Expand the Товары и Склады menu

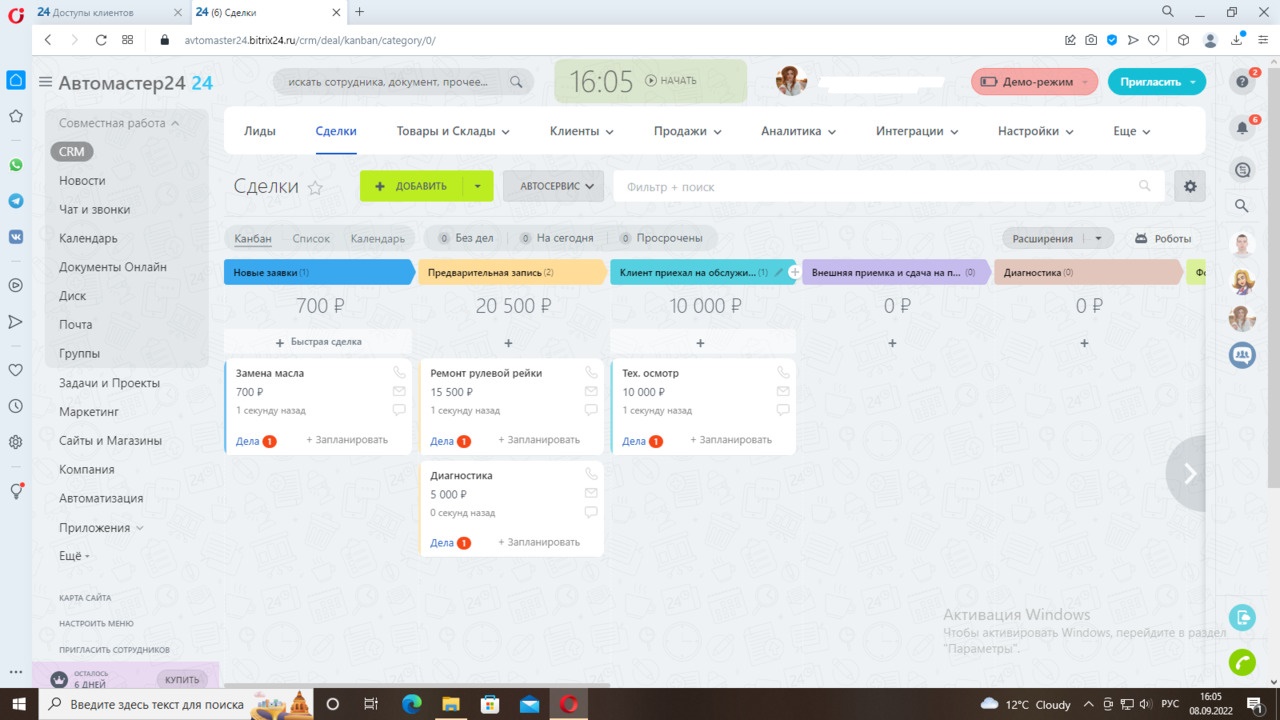tap(453, 131)
